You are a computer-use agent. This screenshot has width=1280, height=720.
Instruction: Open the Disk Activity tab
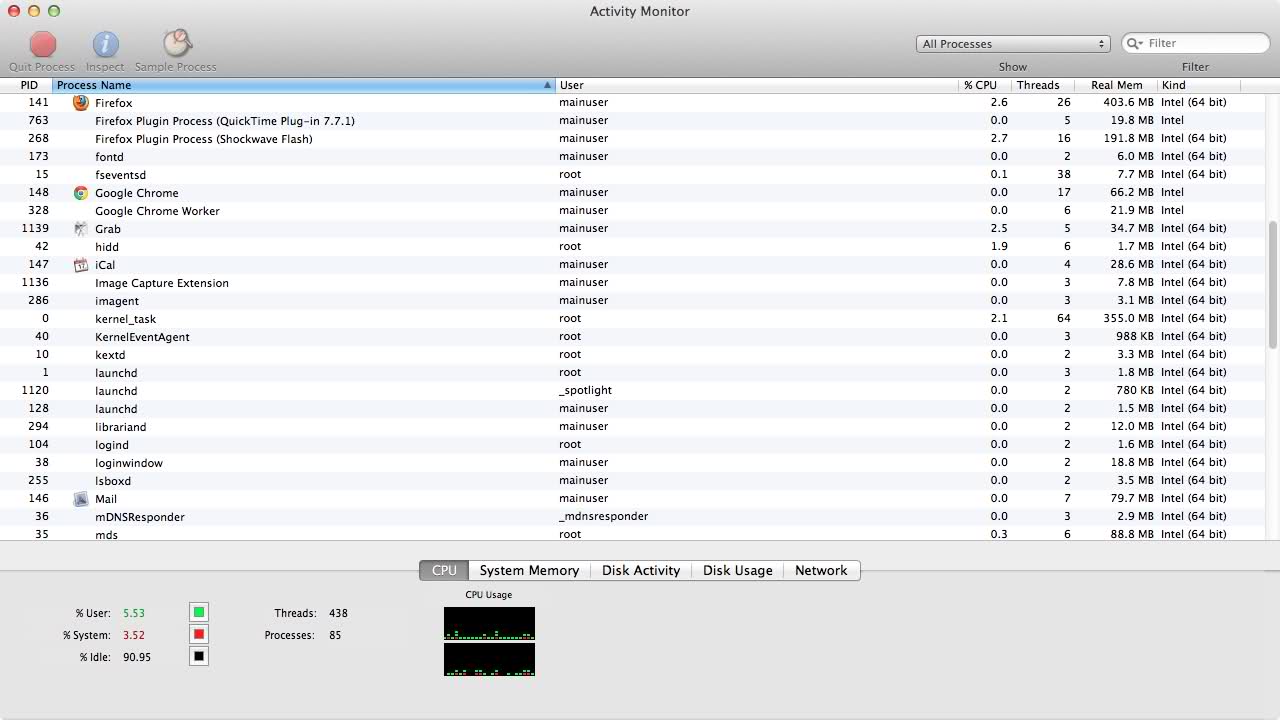coord(641,570)
